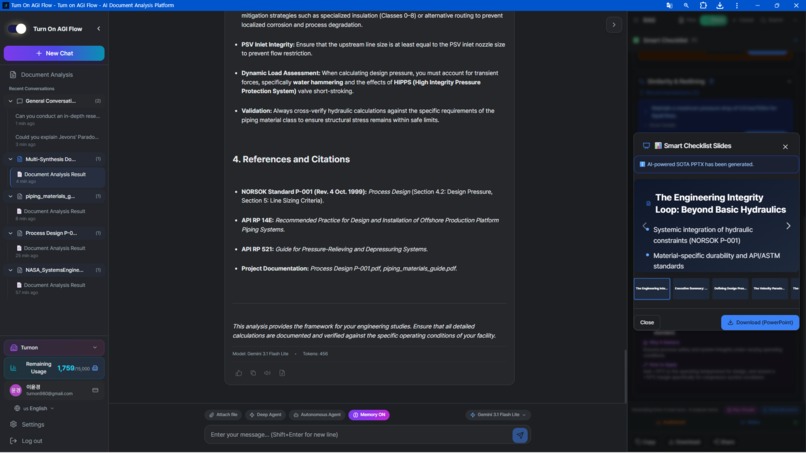Collapse the NASA_SystemsEngine... group
Viewport: 806px width, 453px height.
pos(10,270)
